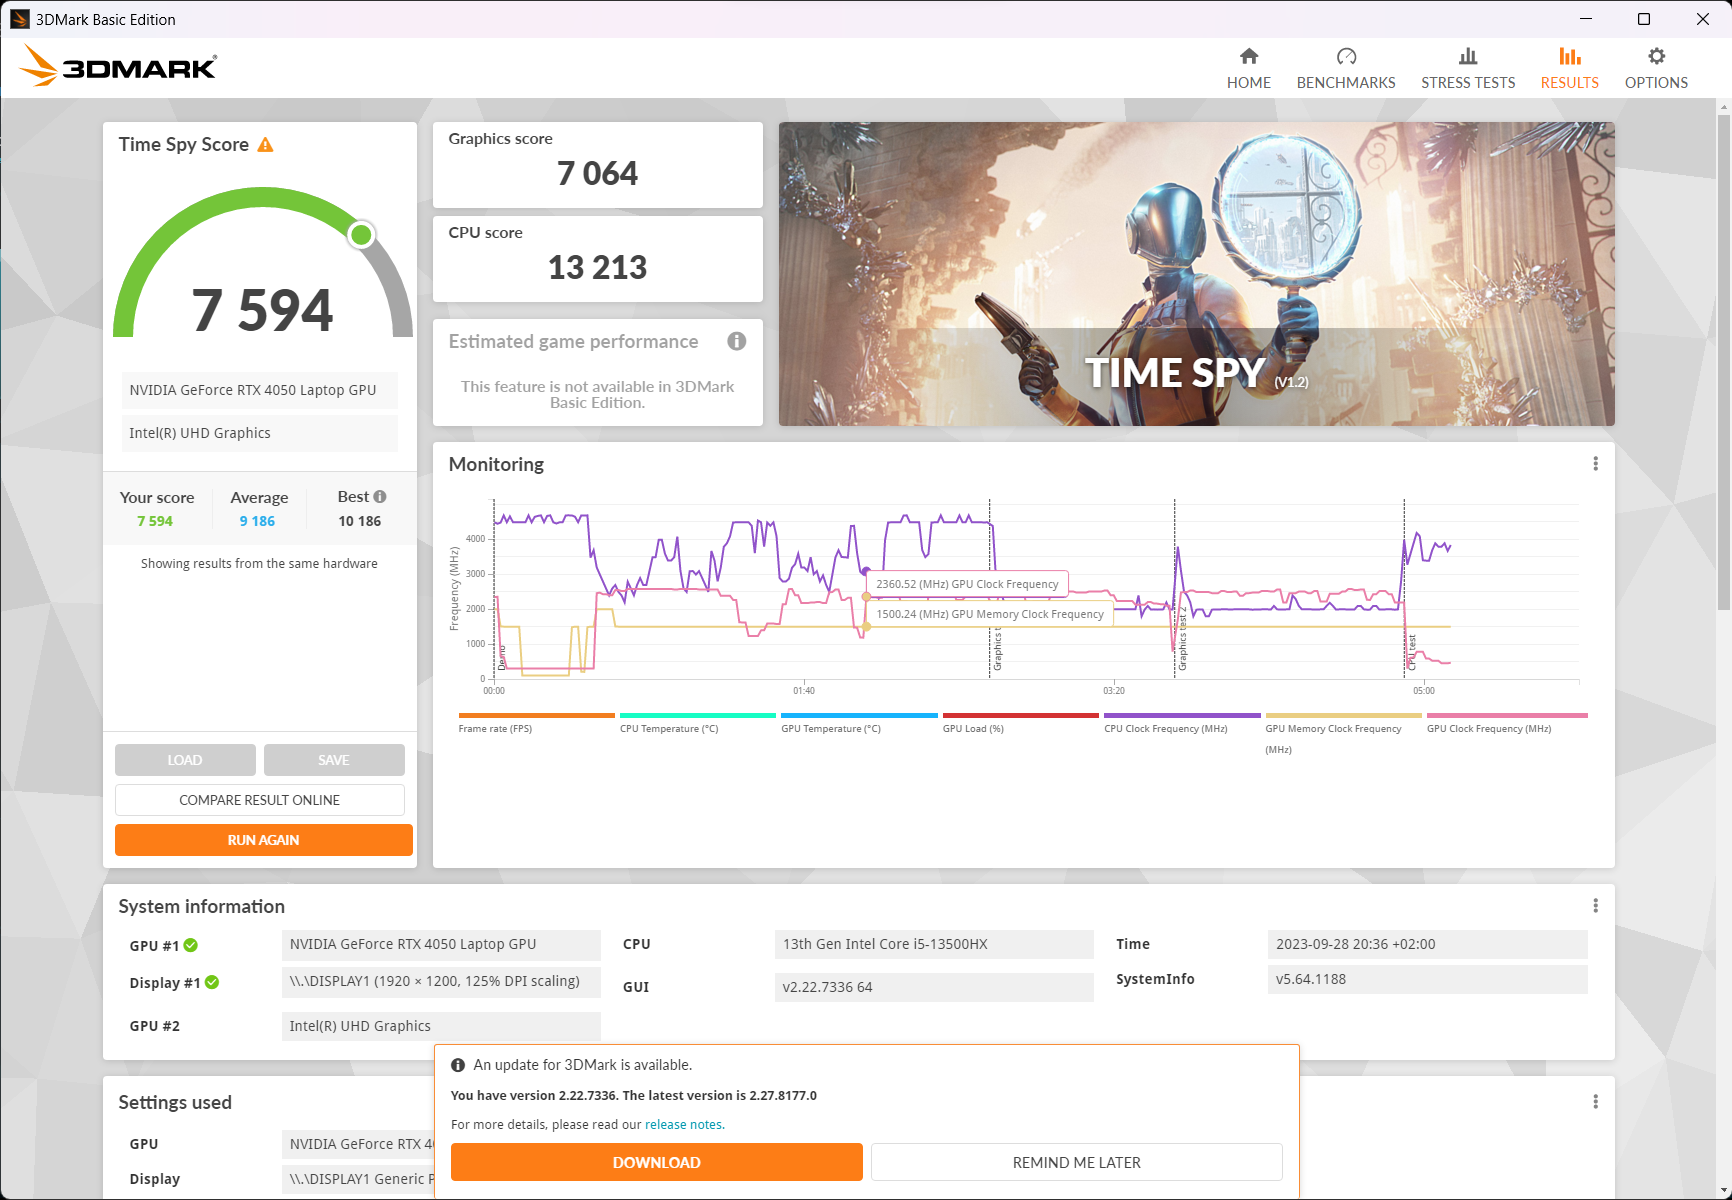Click the average score 9 186
The width and height of the screenshot is (1732, 1200).
(x=257, y=521)
